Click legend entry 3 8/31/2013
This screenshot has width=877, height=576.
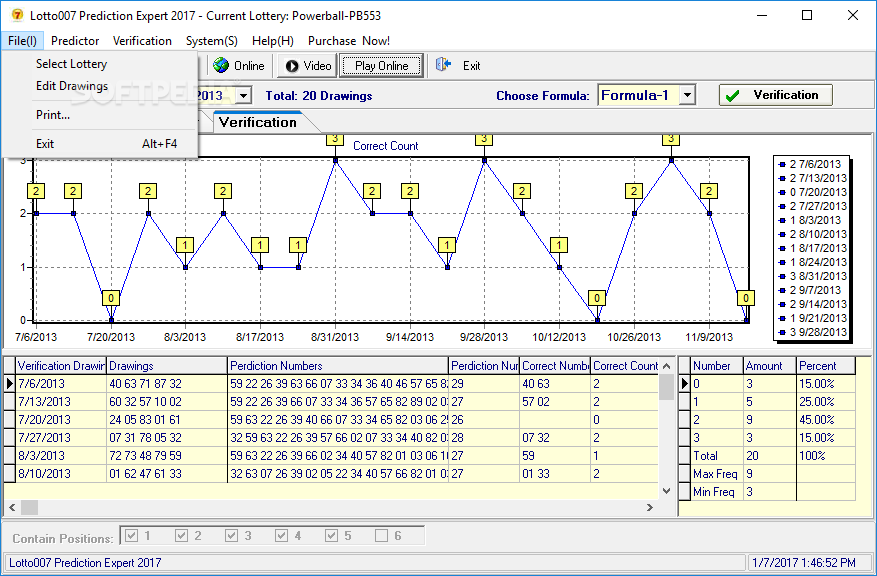813,276
